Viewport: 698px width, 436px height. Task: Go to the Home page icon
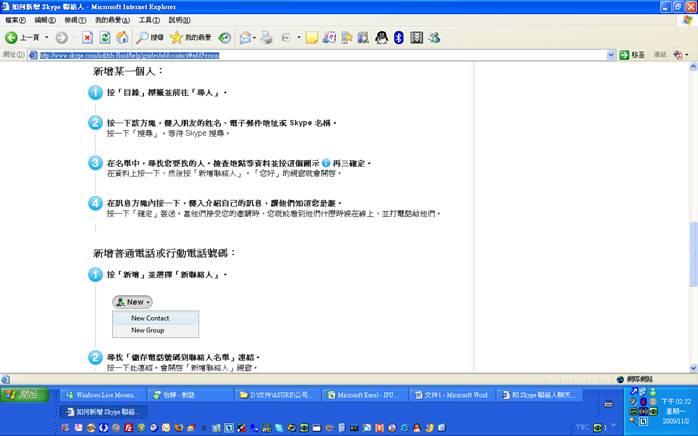(x=122, y=38)
